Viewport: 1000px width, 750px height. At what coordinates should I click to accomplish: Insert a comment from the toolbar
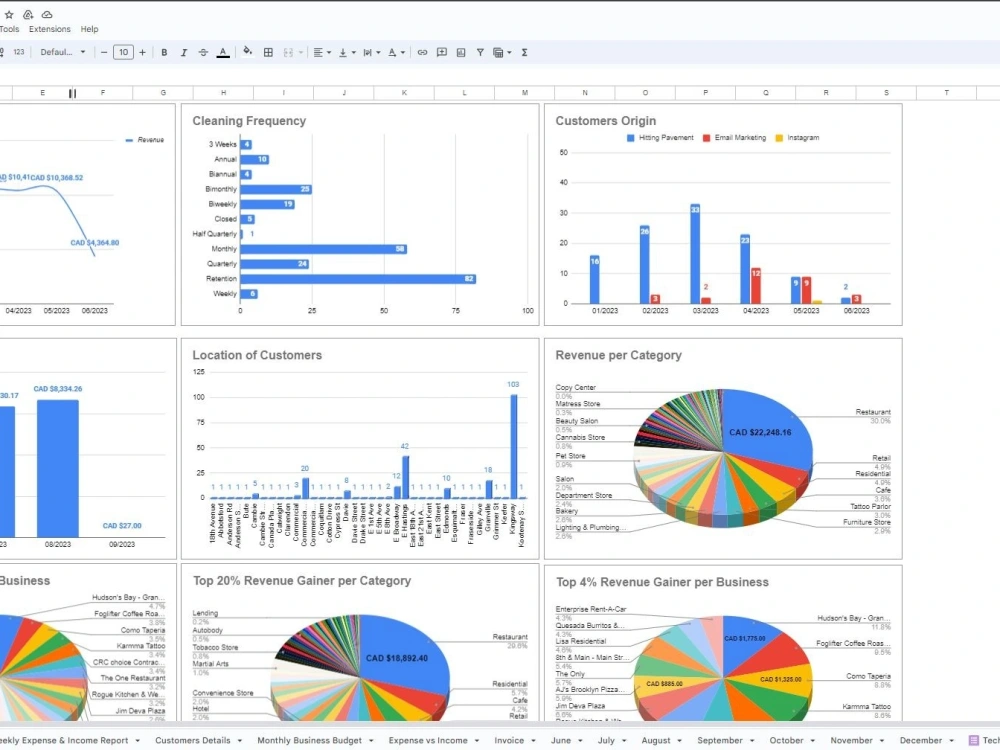pyautogui.click(x=441, y=52)
